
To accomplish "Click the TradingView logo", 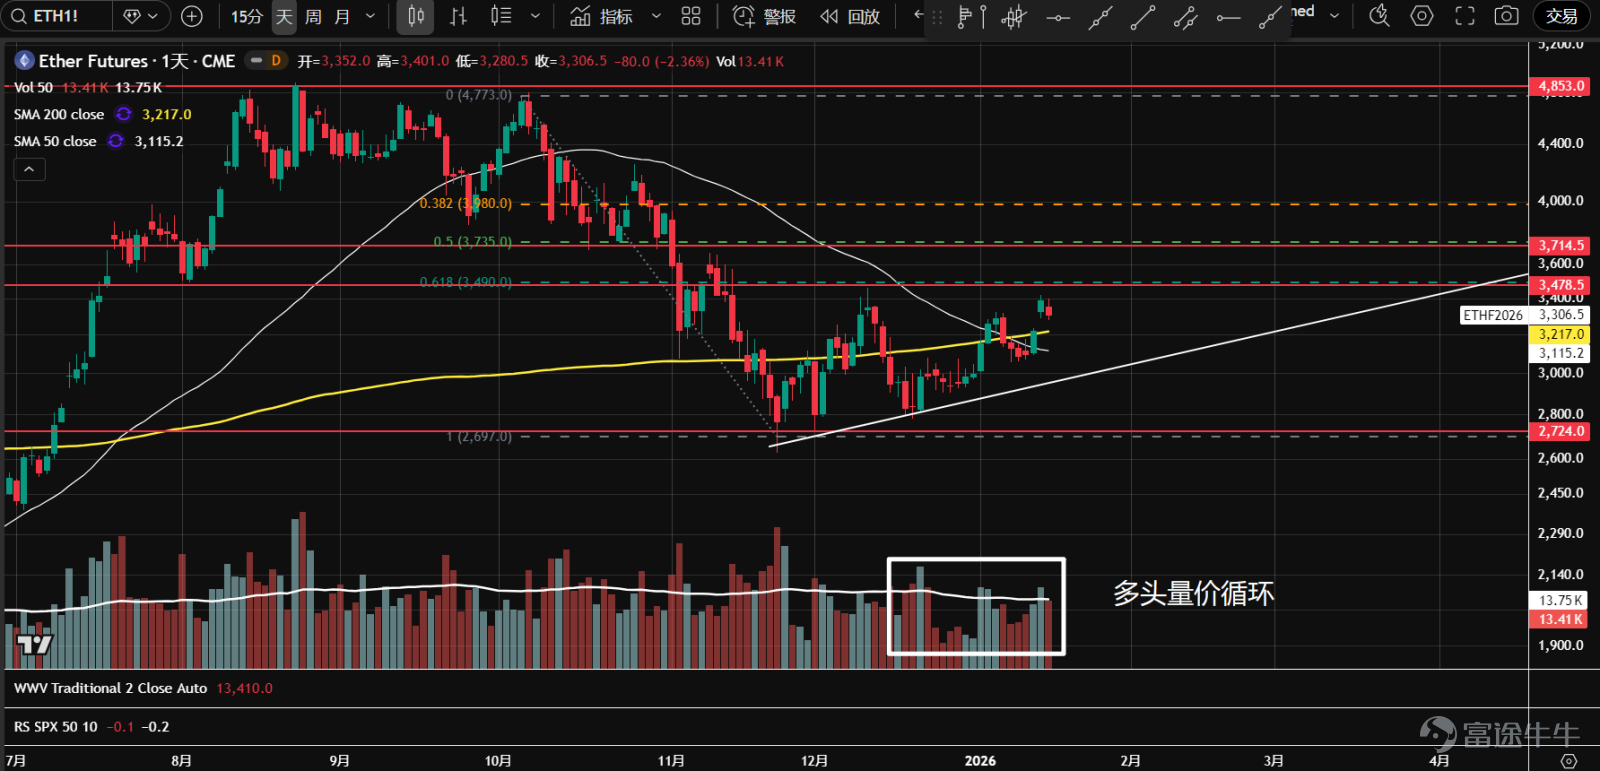I will point(34,645).
